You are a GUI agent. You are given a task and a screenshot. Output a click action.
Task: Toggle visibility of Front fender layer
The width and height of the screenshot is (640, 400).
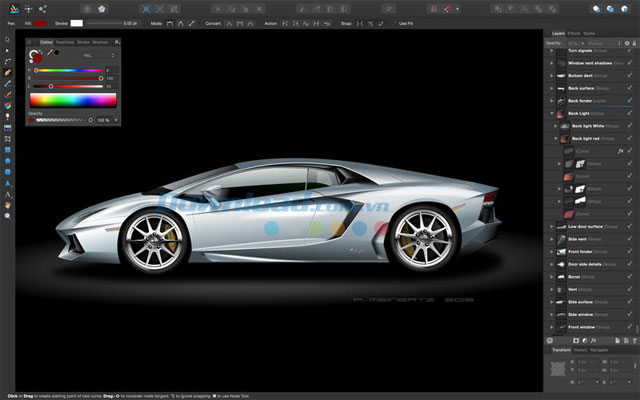pyautogui.click(x=630, y=251)
